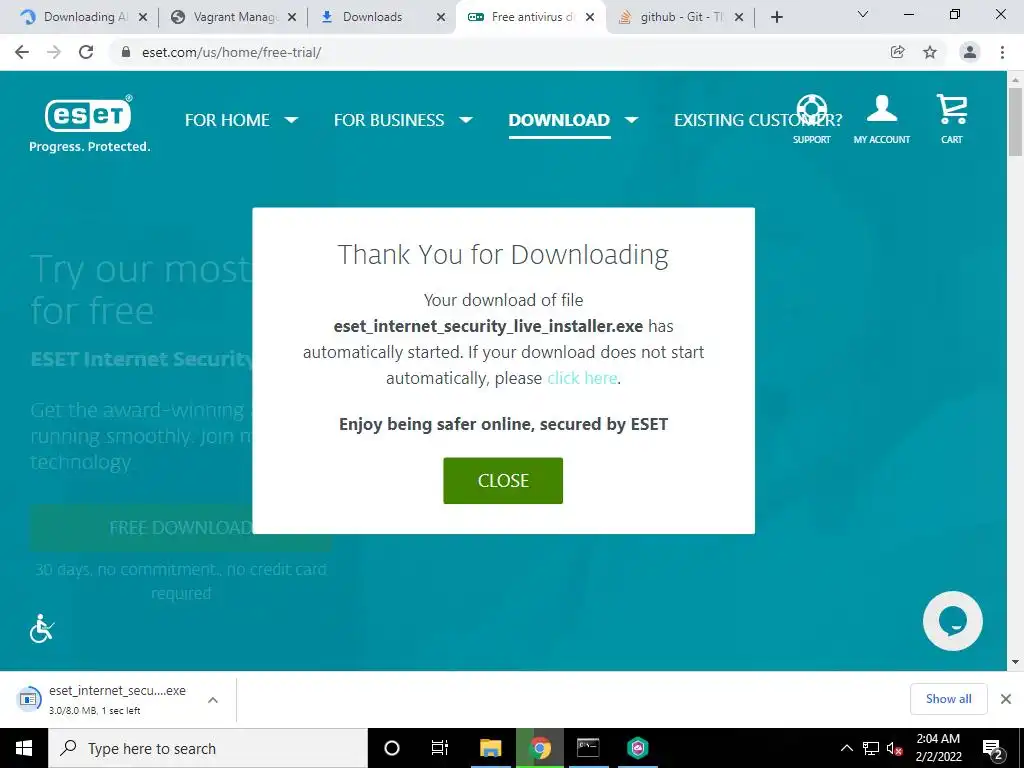
Task: Click the page vertical scrollbar thumb
Action: (x=1015, y=121)
